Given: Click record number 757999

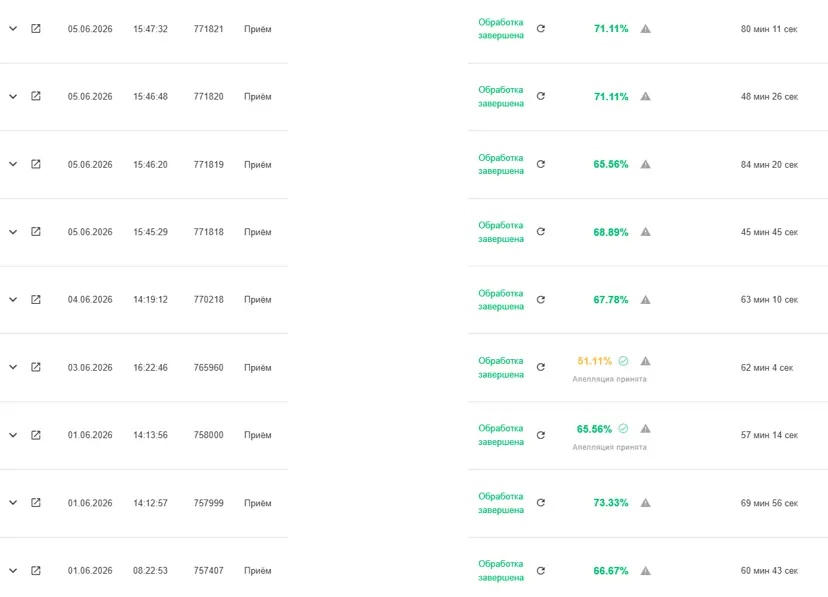Looking at the screenshot, I should 209,503.
